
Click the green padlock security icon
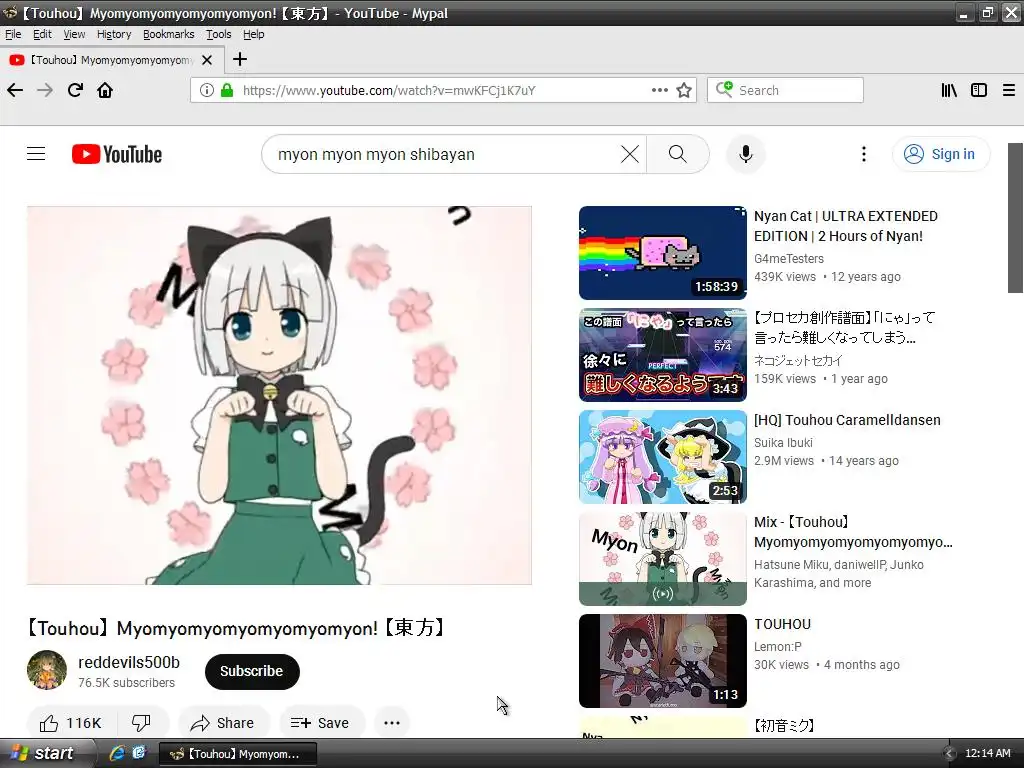coord(227,90)
